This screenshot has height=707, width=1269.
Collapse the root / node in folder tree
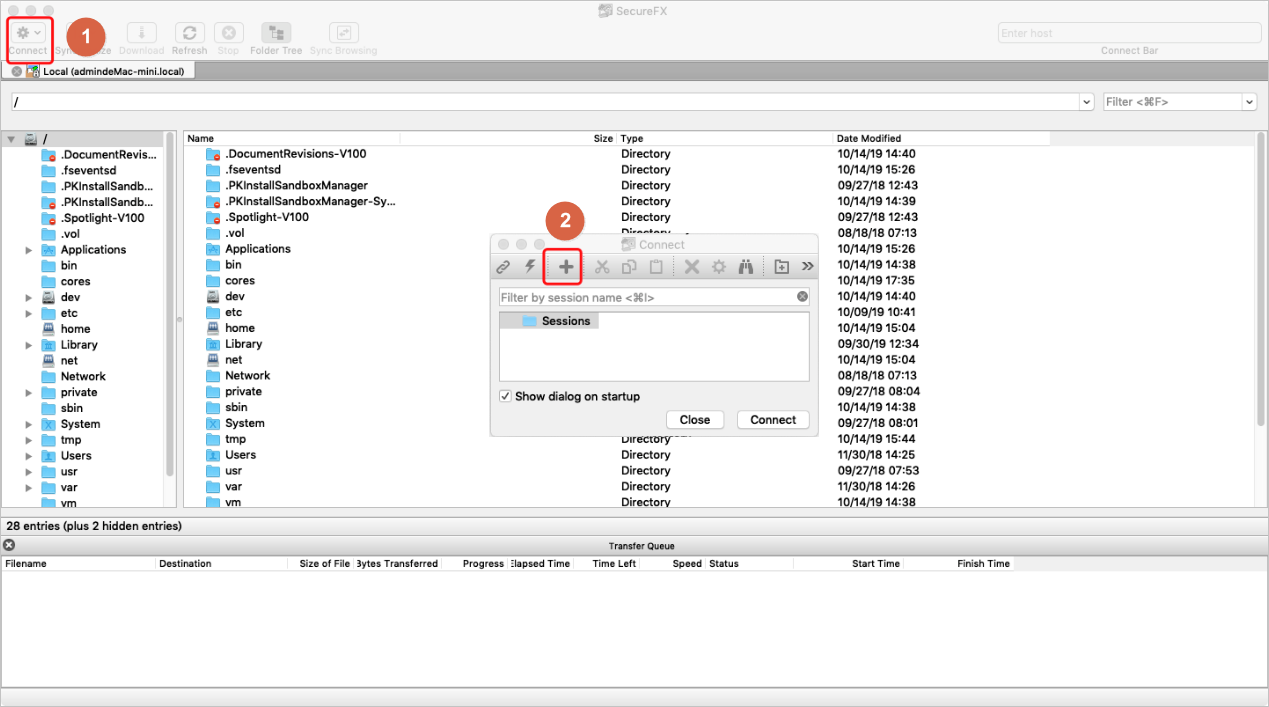(x=11, y=139)
